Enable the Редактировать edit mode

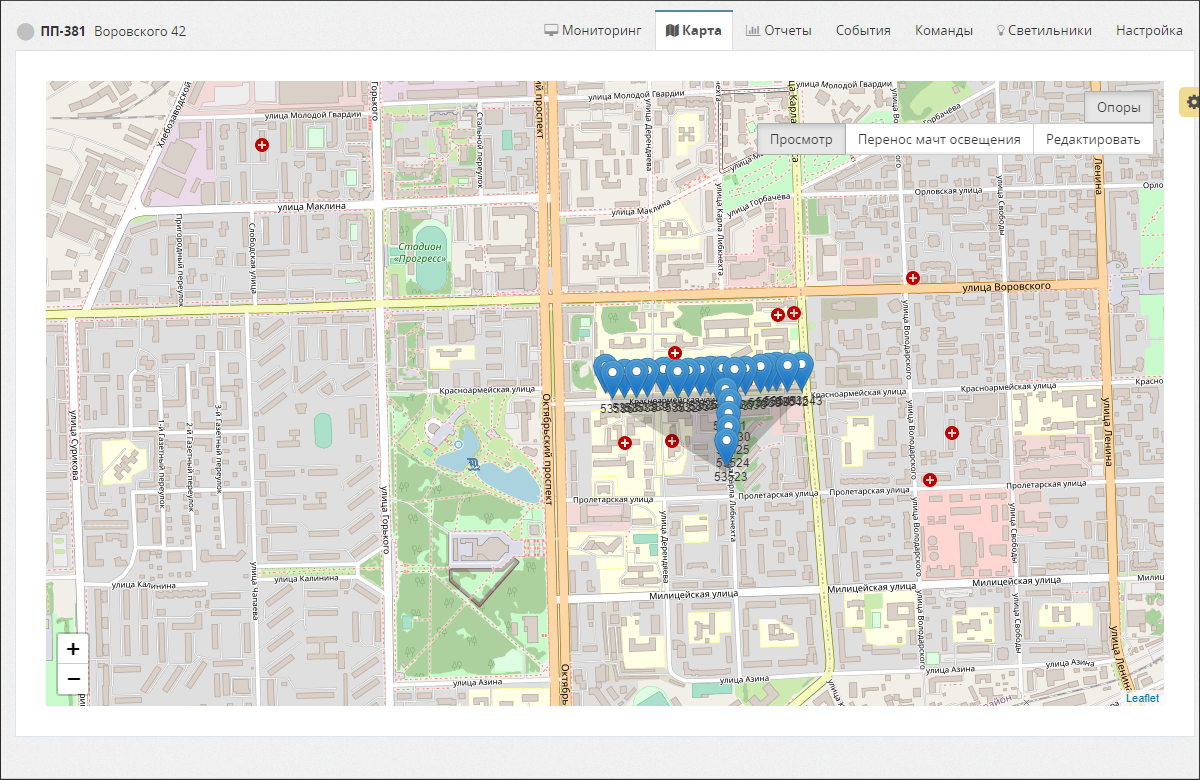[1093, 139]
